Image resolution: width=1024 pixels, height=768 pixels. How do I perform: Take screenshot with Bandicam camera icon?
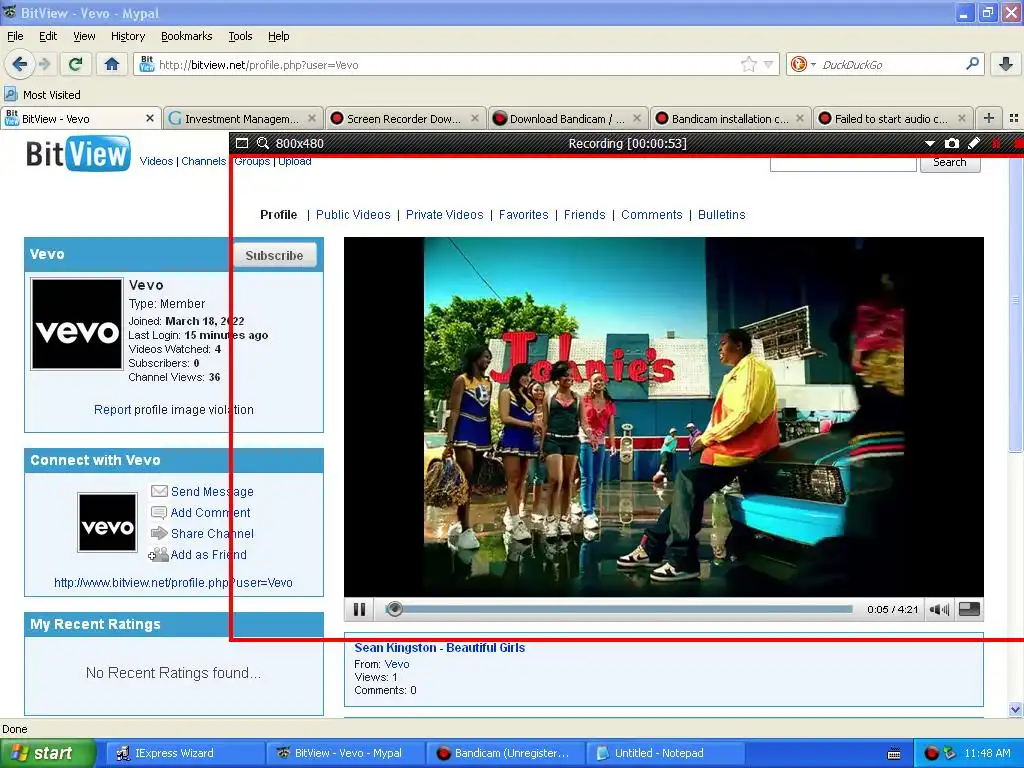coord(952,143)
